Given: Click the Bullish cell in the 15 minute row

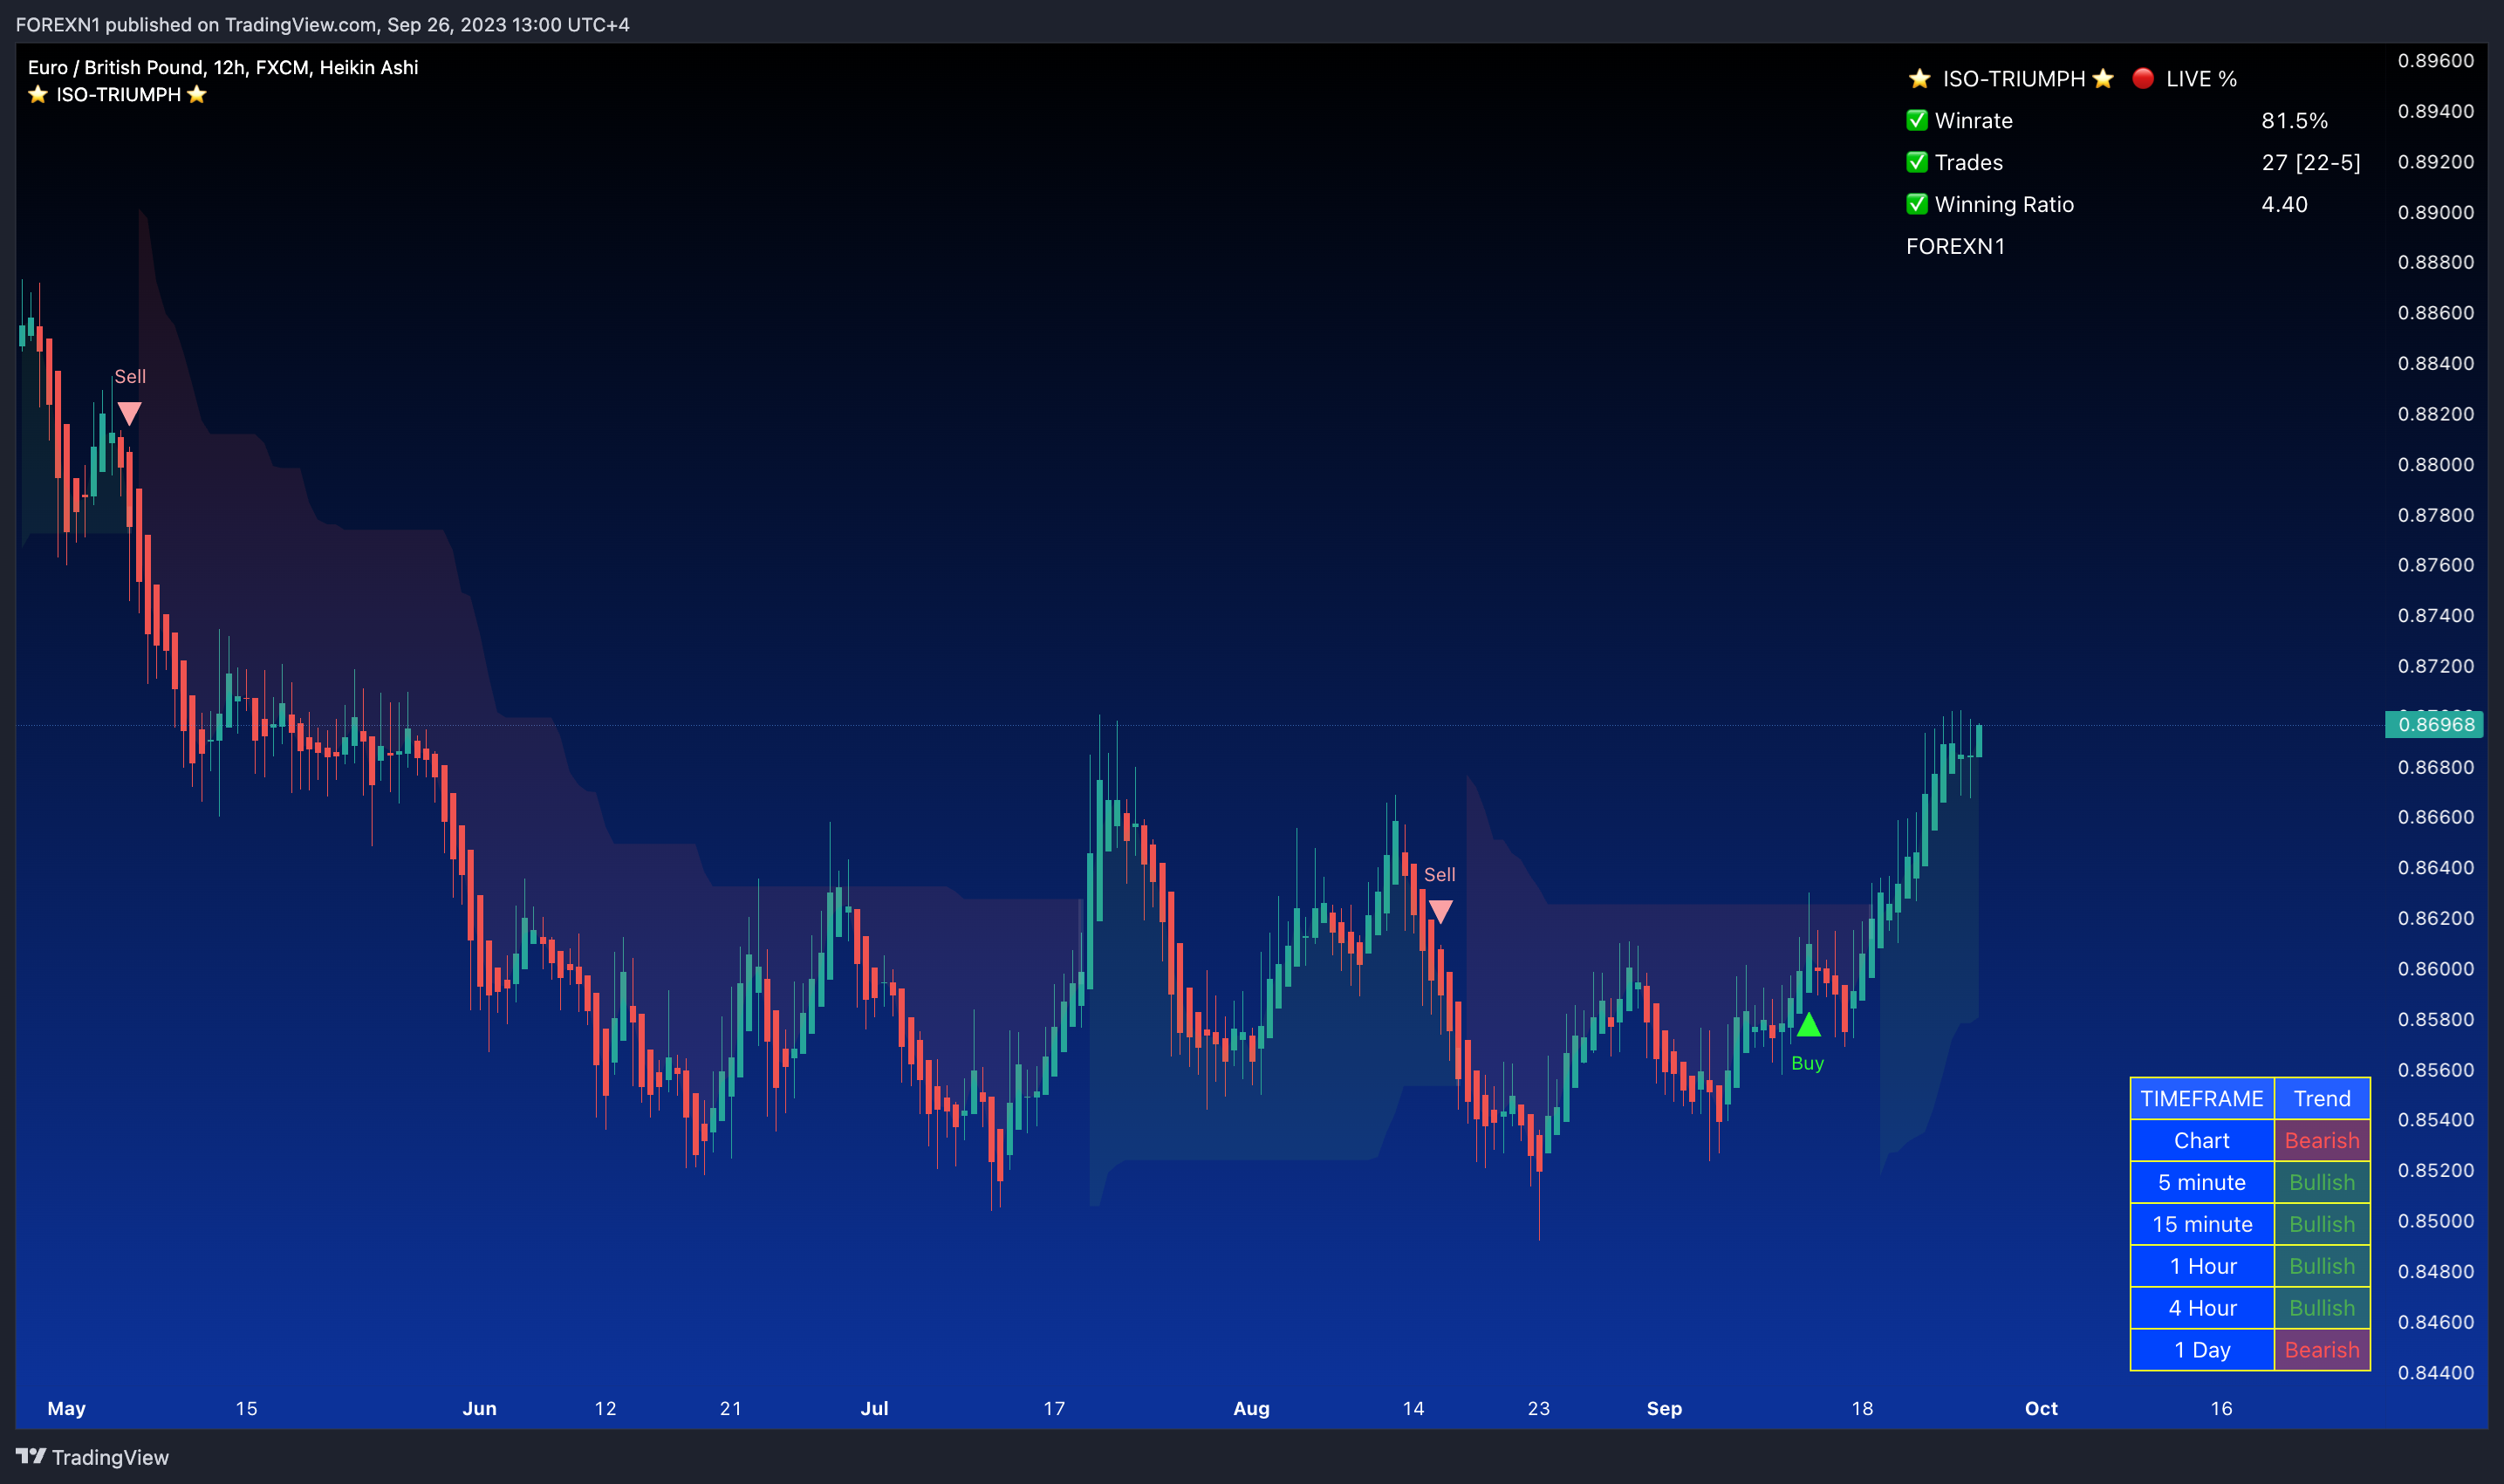Looking at the screenshot, I should click(x=2322, y=1224).
